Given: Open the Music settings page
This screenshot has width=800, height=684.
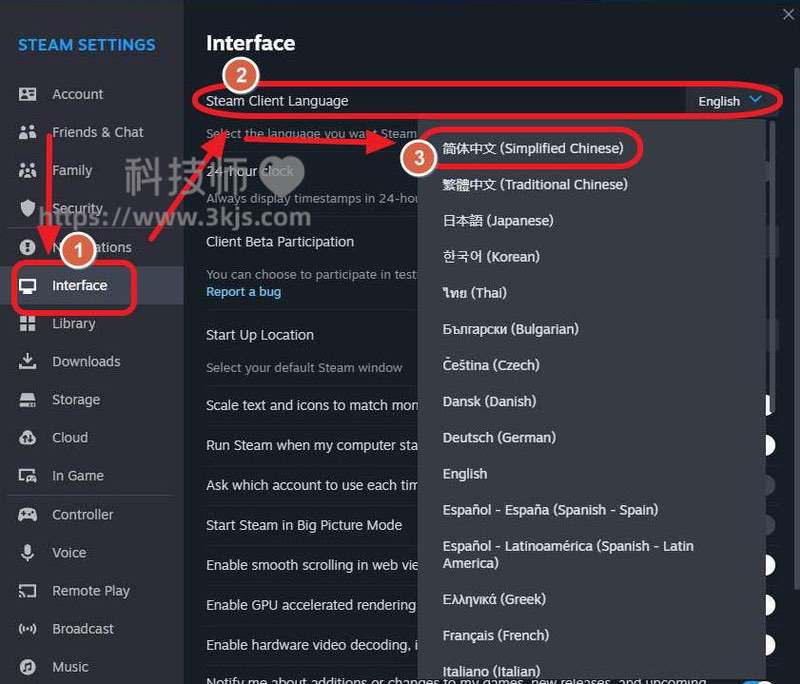Looking at the screenshot, I should tap(92, 667).
